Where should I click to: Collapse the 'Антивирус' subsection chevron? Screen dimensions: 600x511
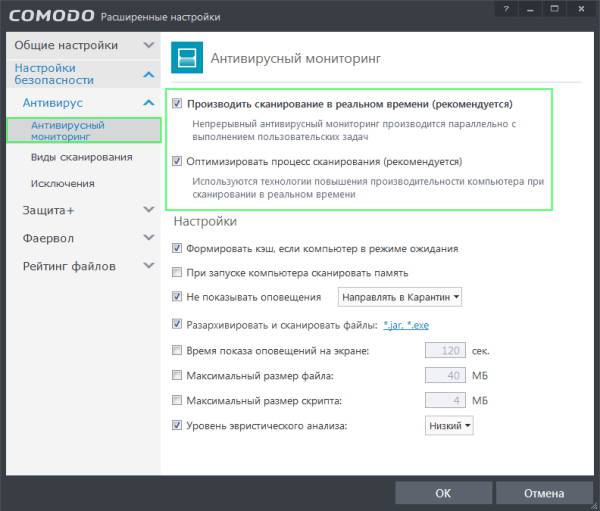pos(148,103)
